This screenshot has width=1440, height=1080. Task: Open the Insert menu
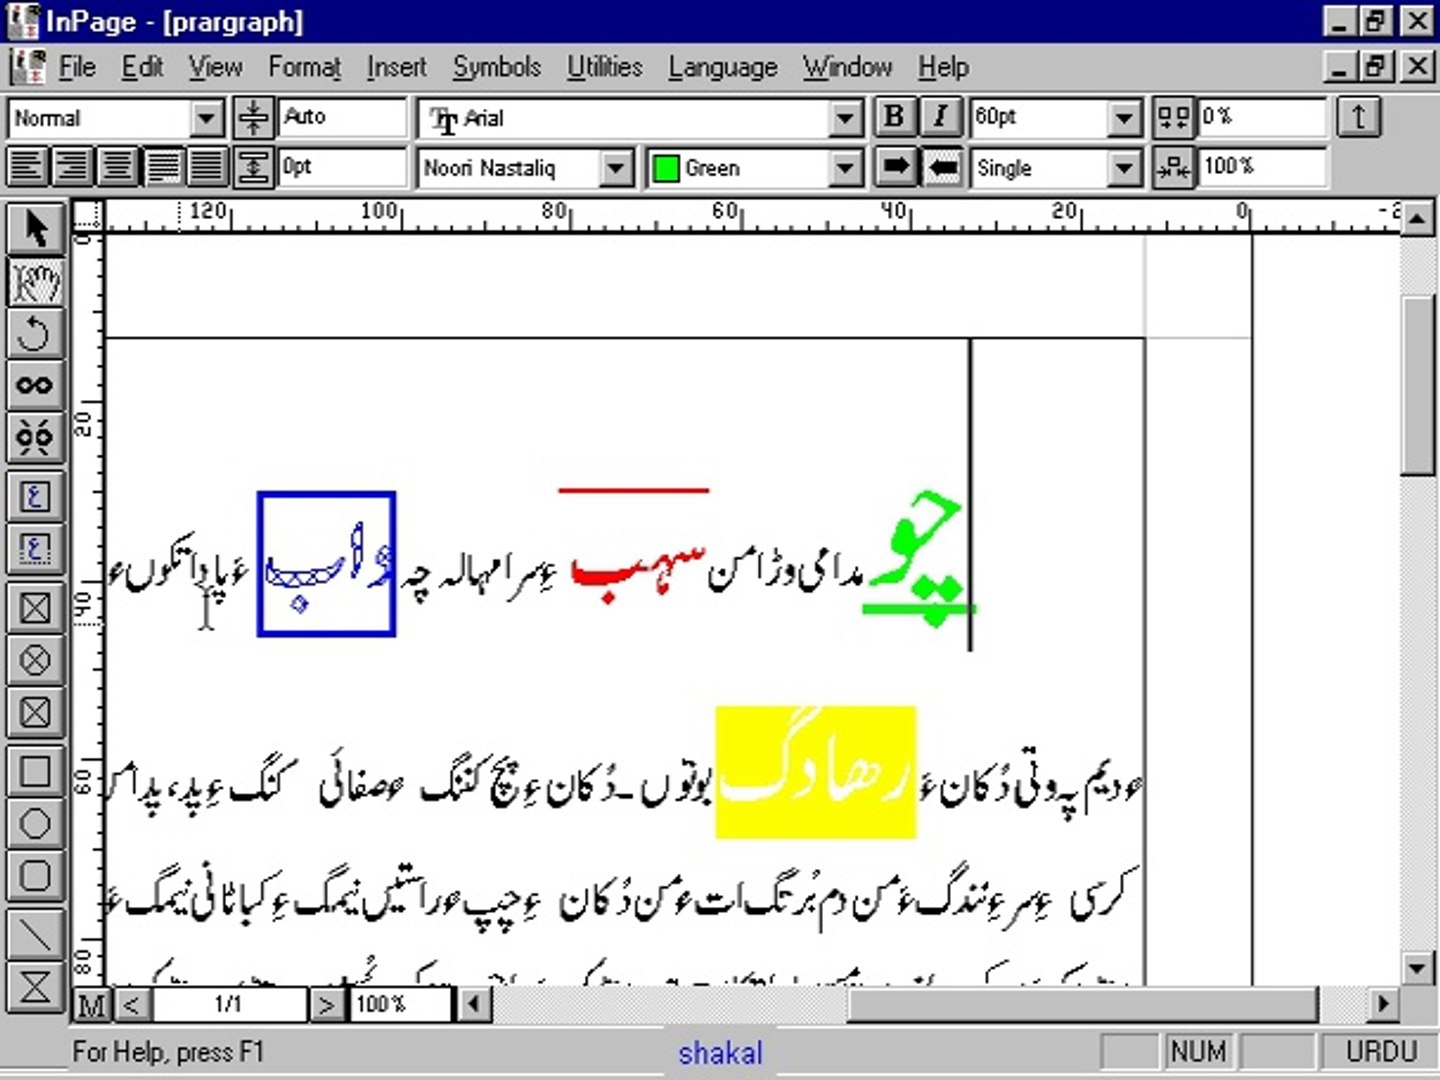396,67
